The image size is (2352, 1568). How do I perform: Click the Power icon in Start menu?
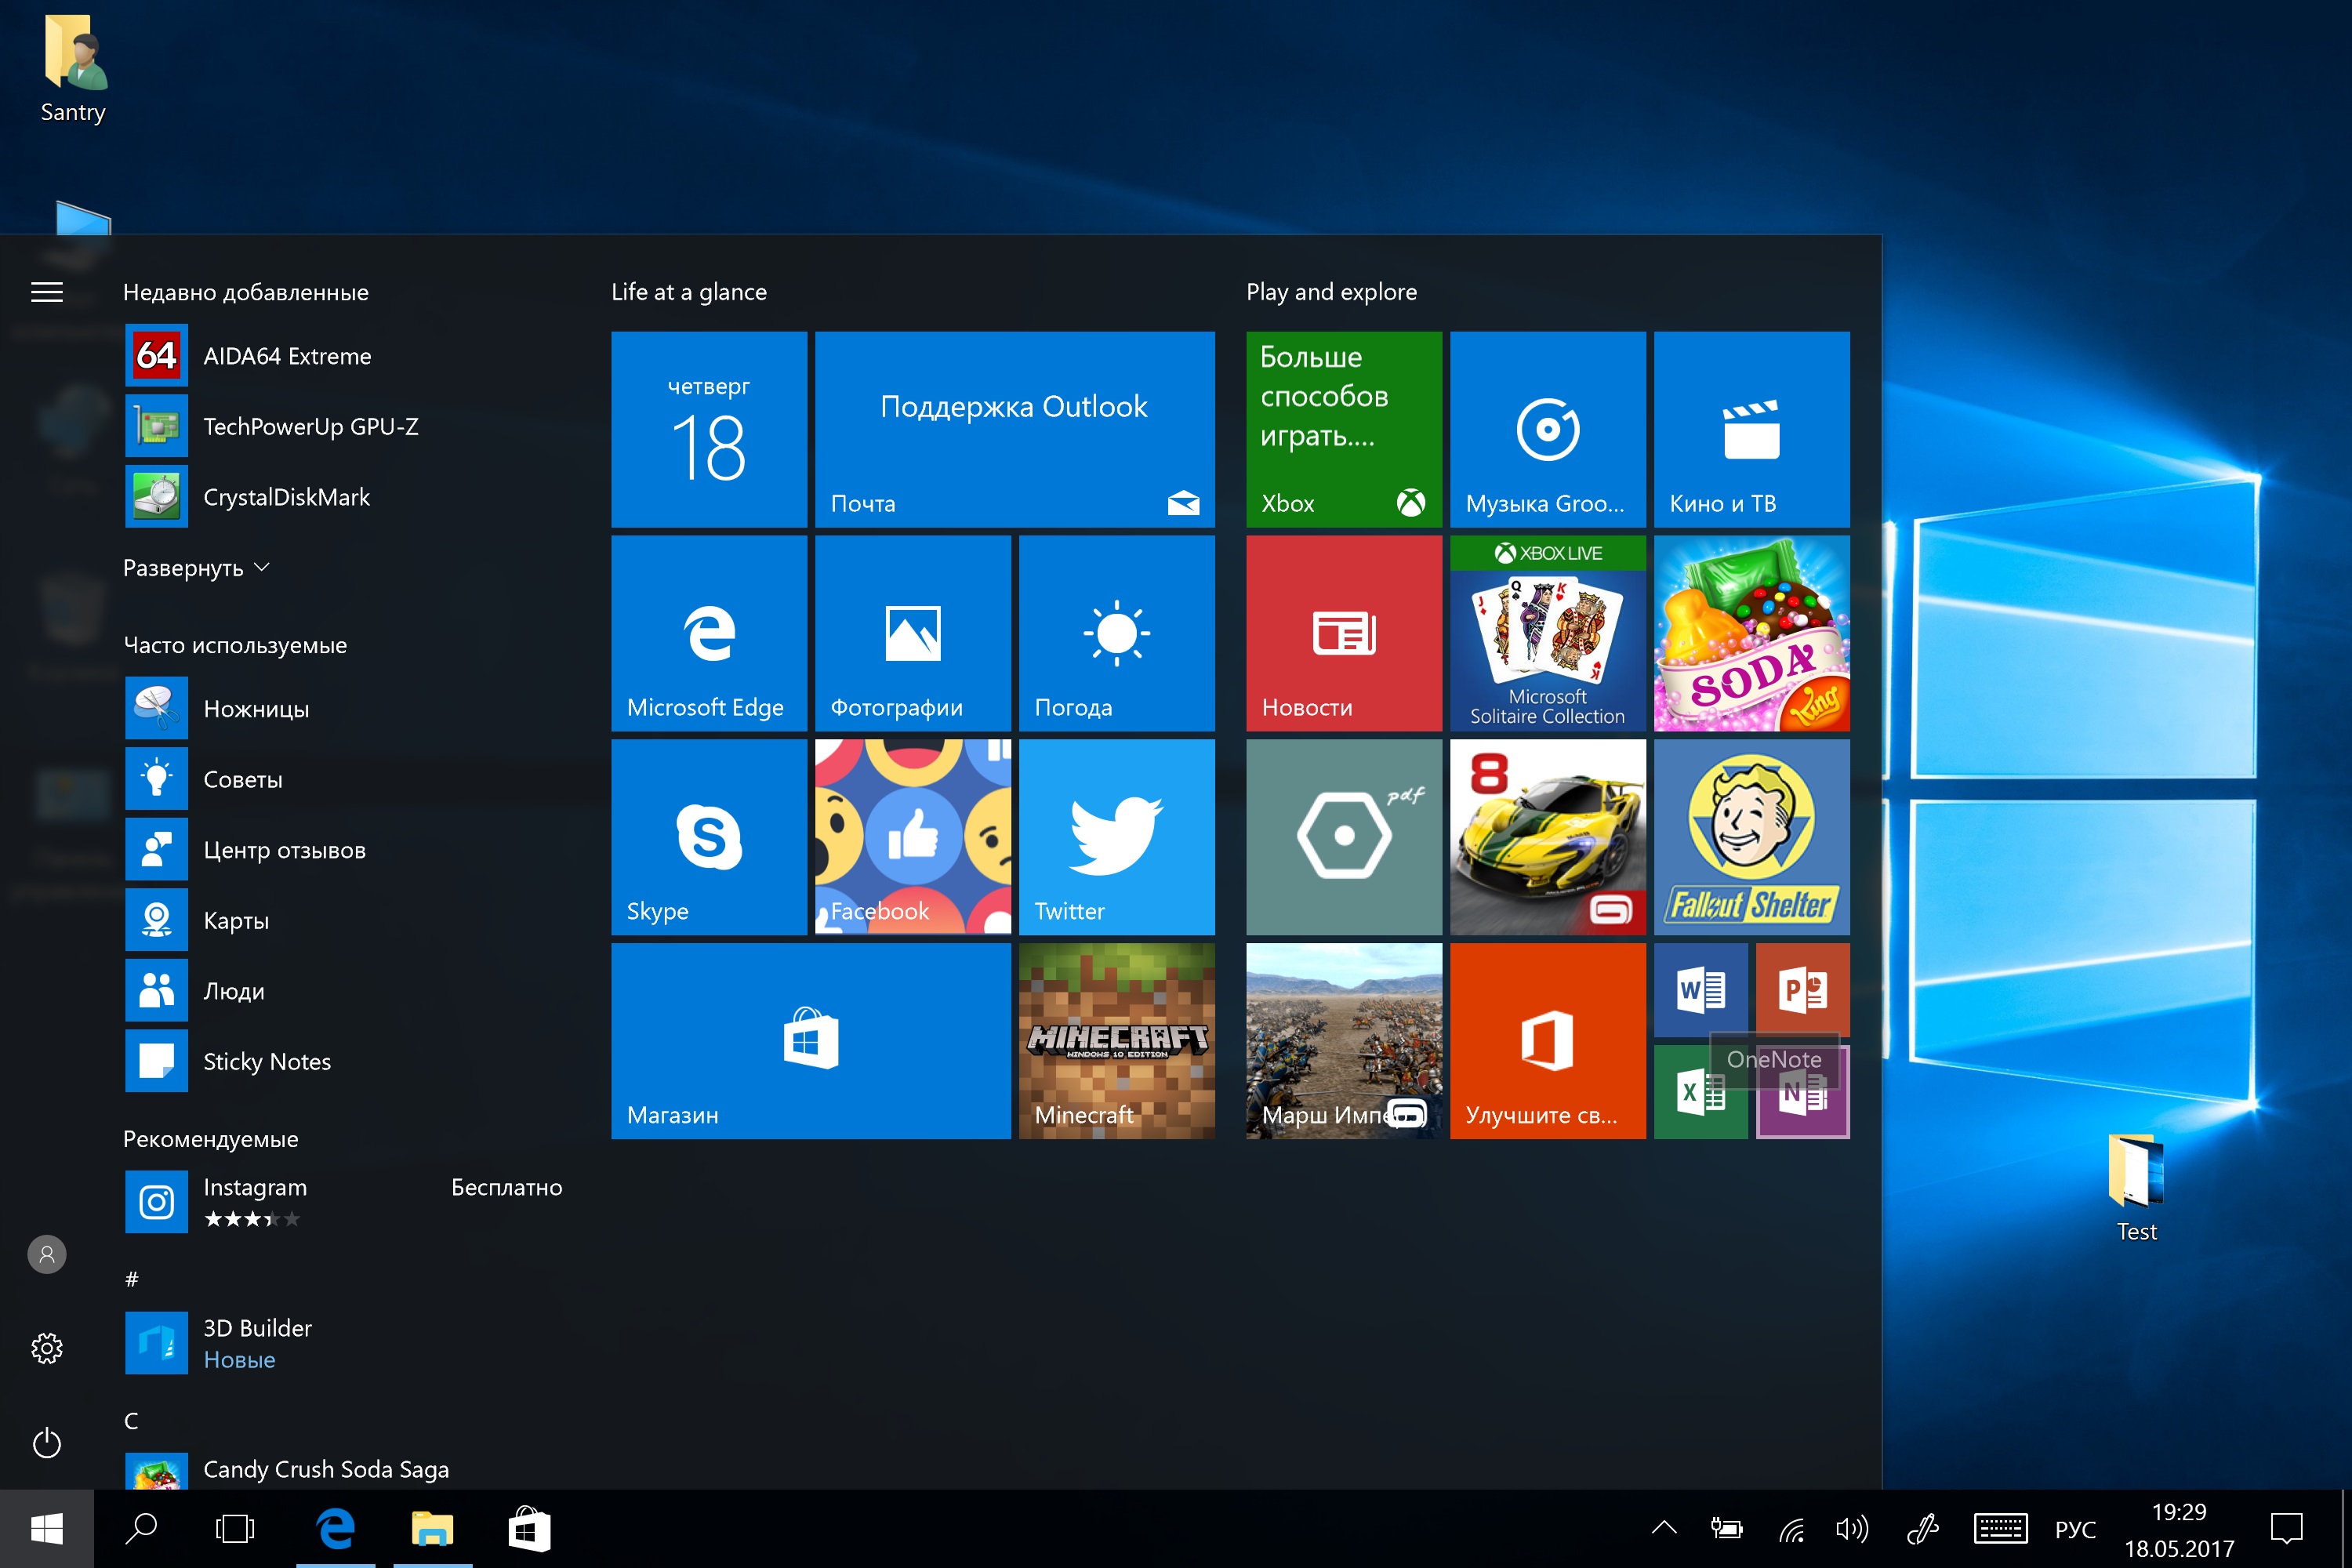(47, 1443)
